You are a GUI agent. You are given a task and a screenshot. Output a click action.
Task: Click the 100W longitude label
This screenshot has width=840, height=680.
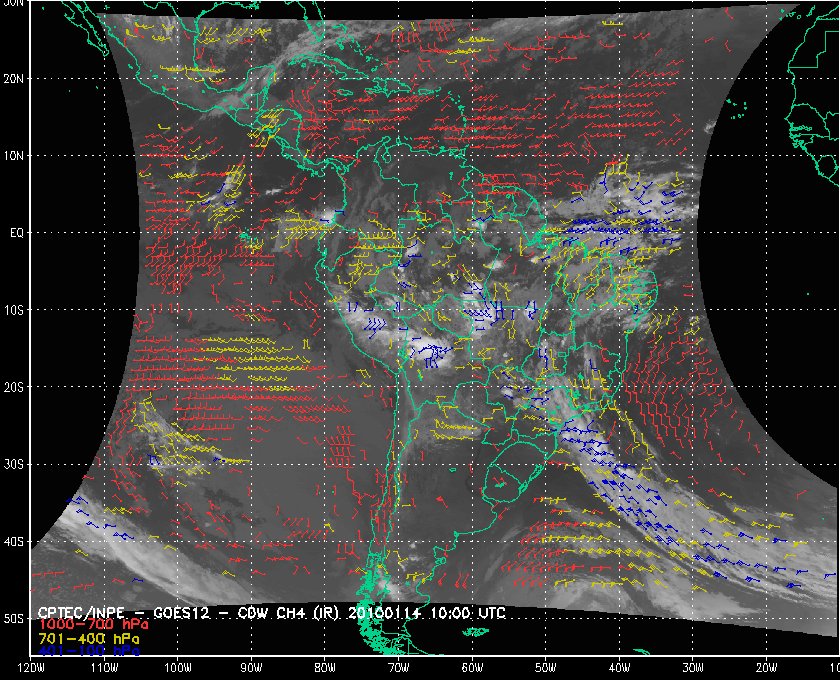point(177,668)
